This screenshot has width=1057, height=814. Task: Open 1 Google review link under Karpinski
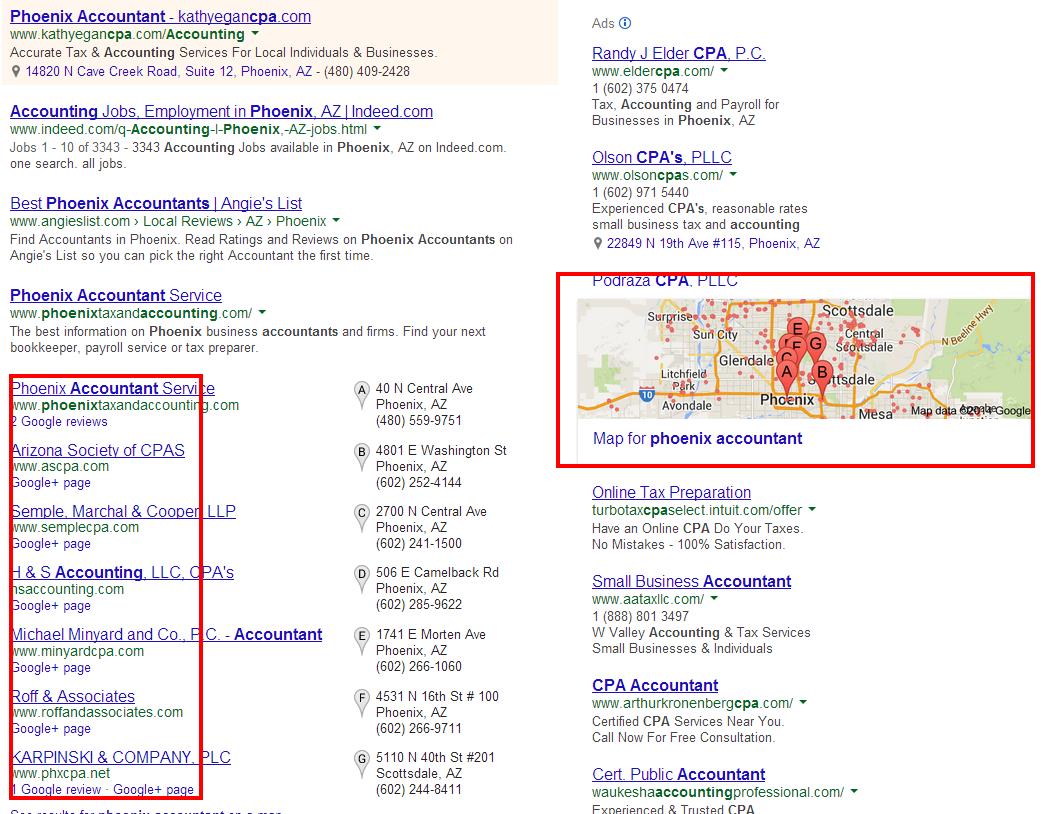click(57, 790)
